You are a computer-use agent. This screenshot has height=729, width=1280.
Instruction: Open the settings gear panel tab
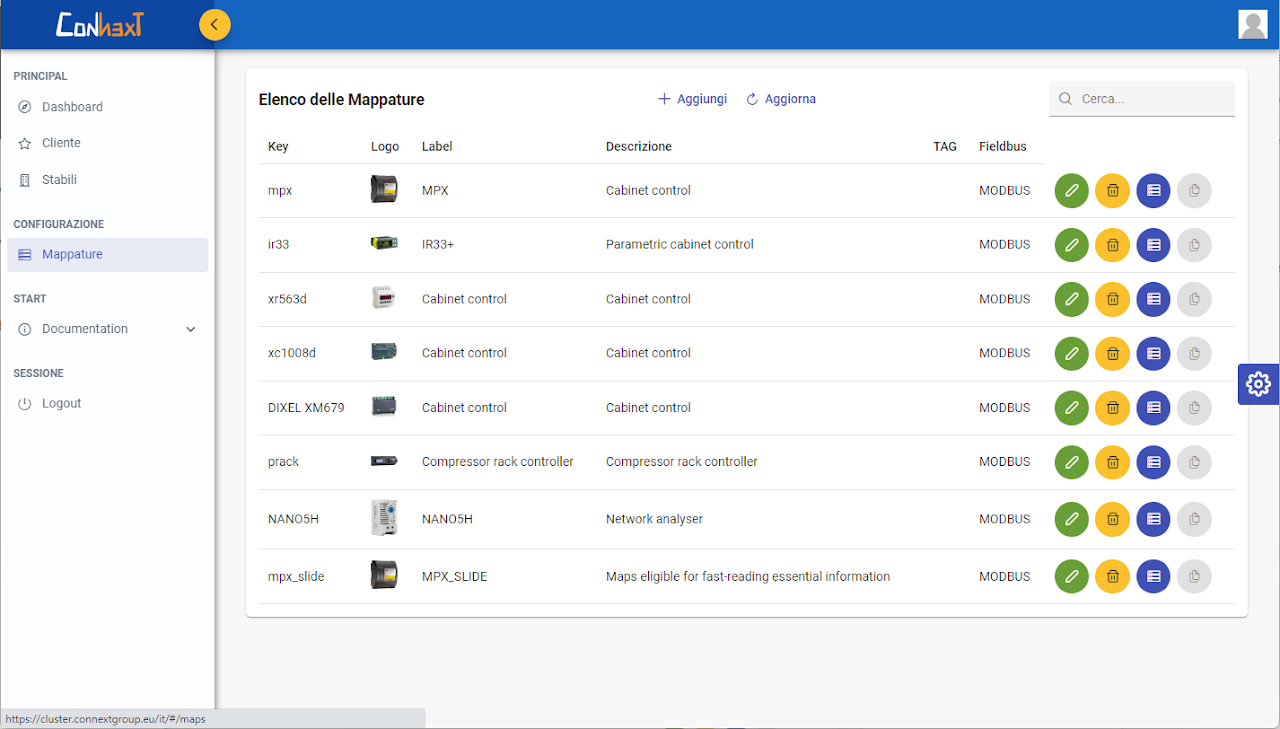click(1258, 384)
